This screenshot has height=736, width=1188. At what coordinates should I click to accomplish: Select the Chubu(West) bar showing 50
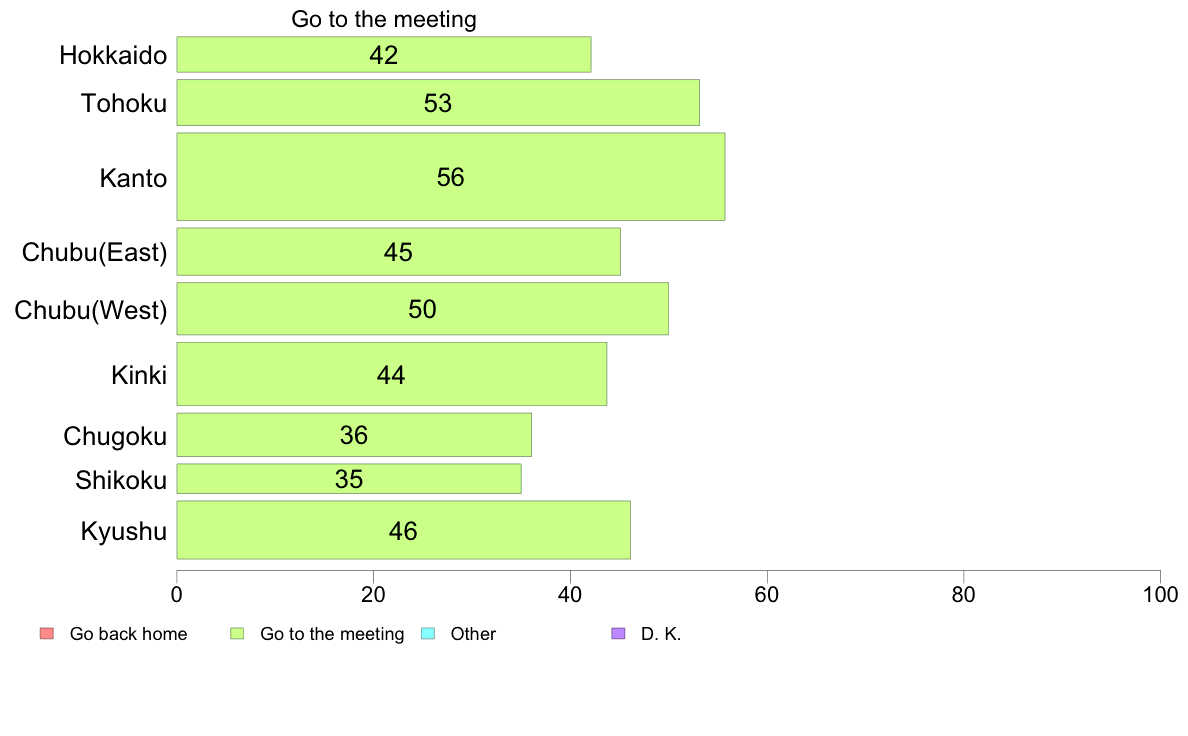[x=423, y=308]
